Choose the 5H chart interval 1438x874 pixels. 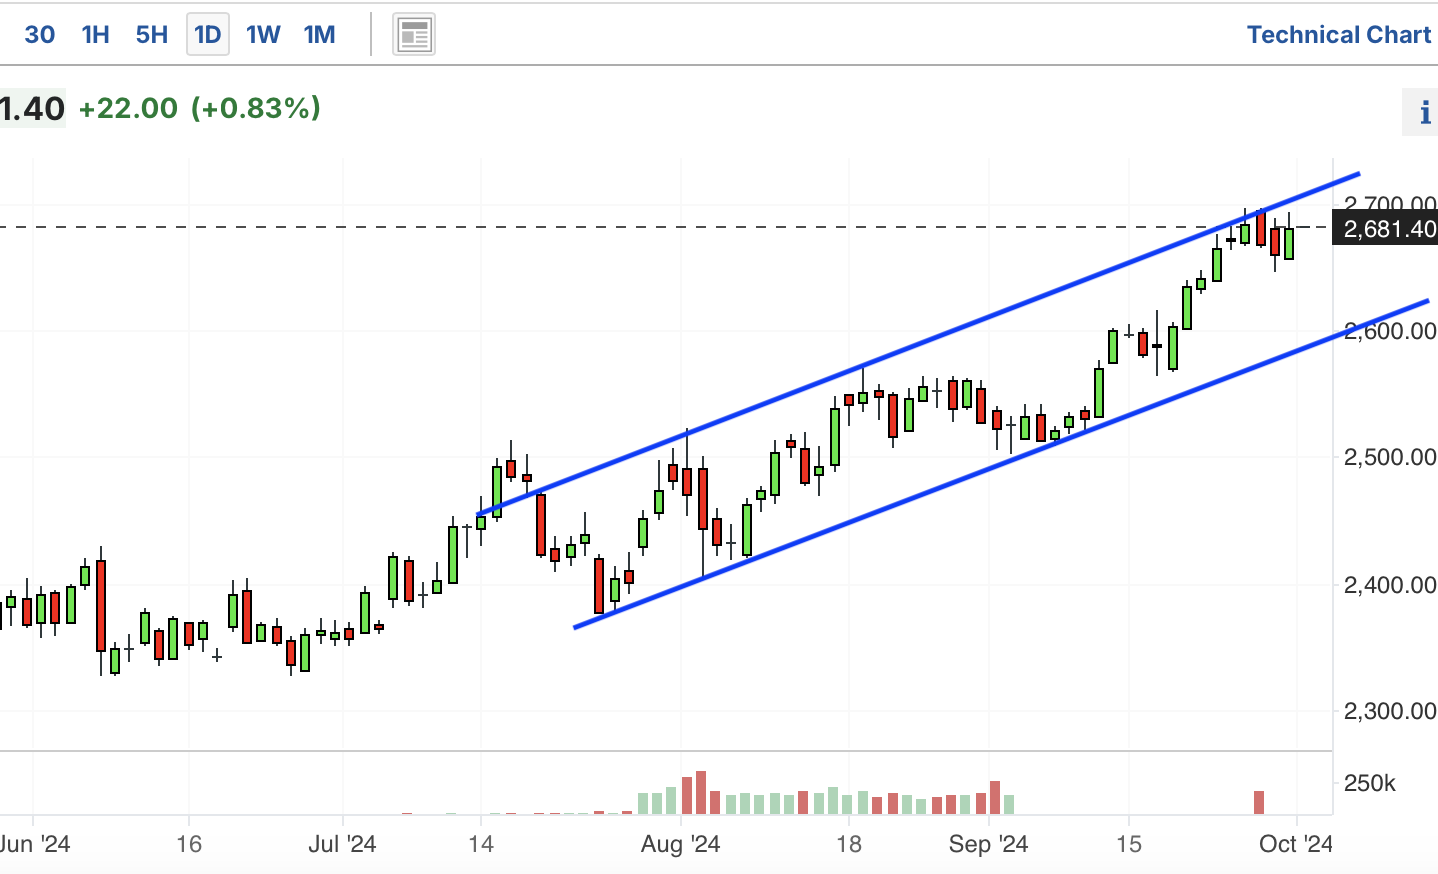click(x=151, y=35)
